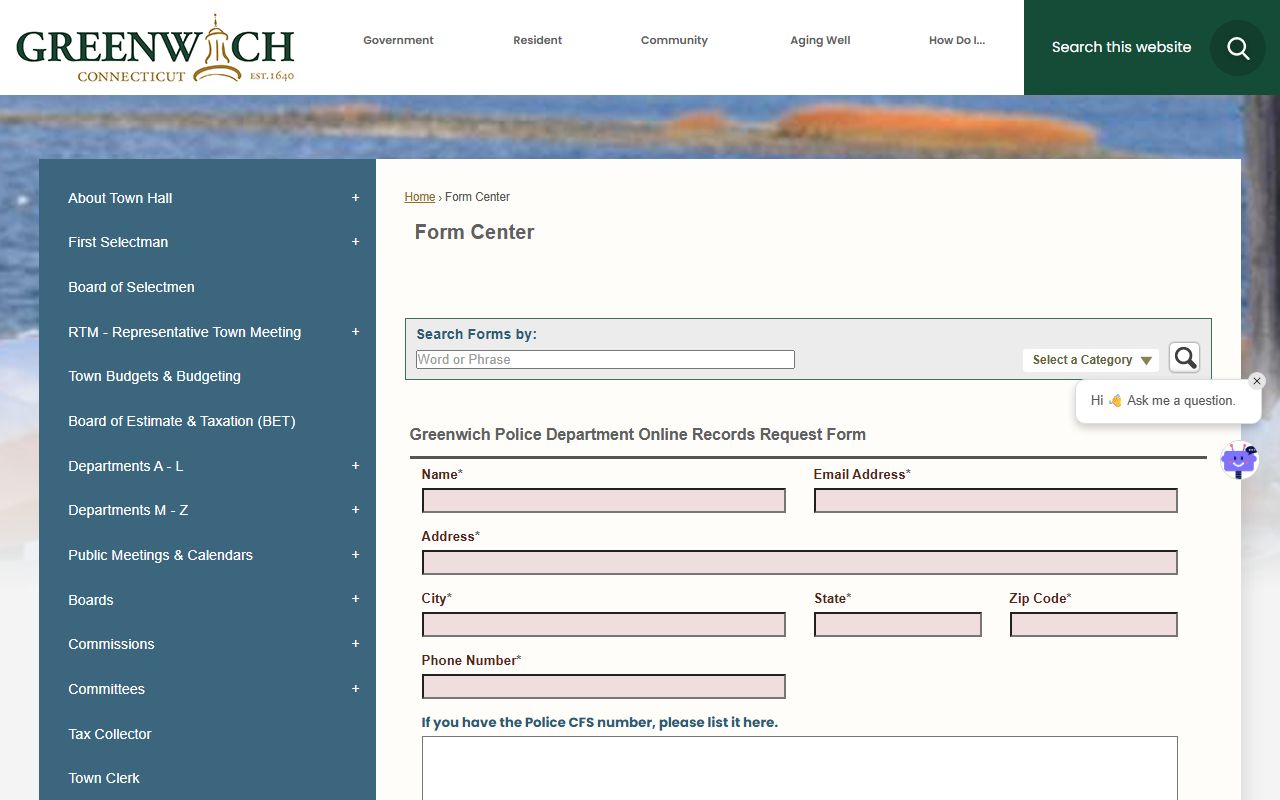The height and width of the screenshot is (800, 1280).
Task: Click the City input field
Action: [x=604, y=625]
